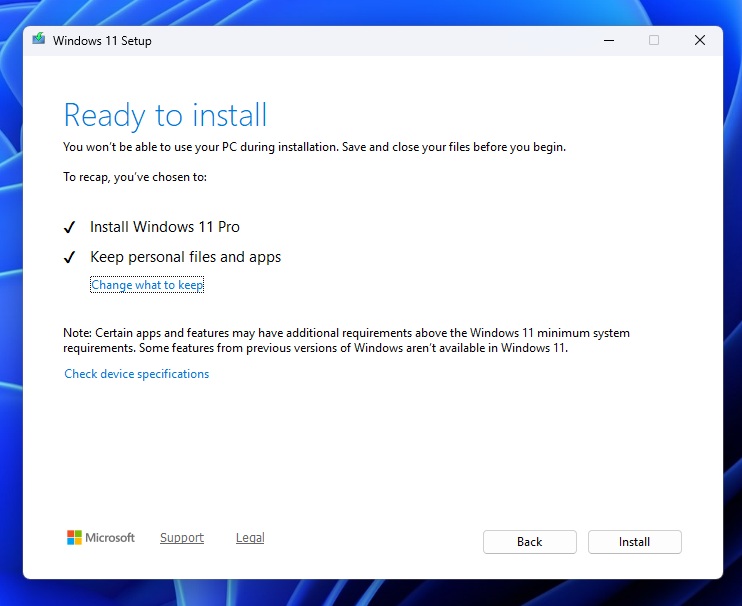Click the sentence starting "You won't be able to use"
Image resolution: width=742 pixels, height=606 pixels.
(x=314, y=147)
